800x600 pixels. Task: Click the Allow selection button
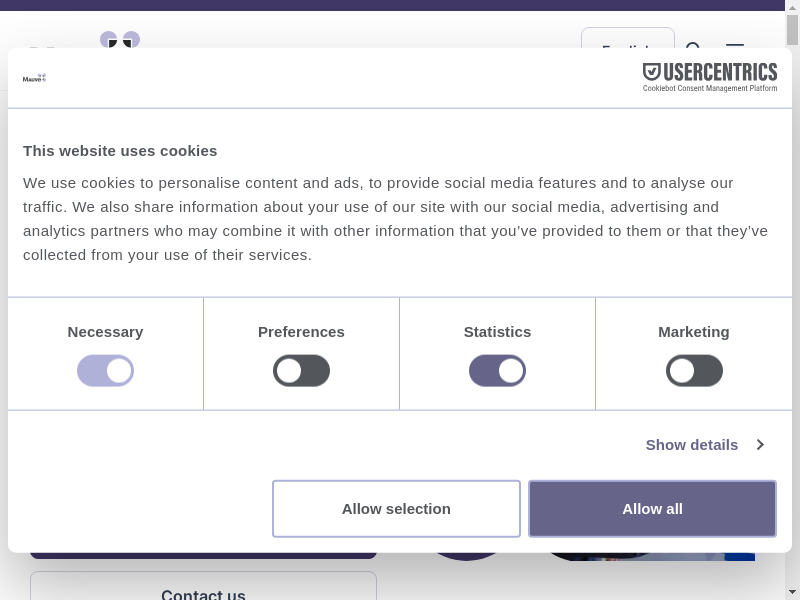(396, 509)
